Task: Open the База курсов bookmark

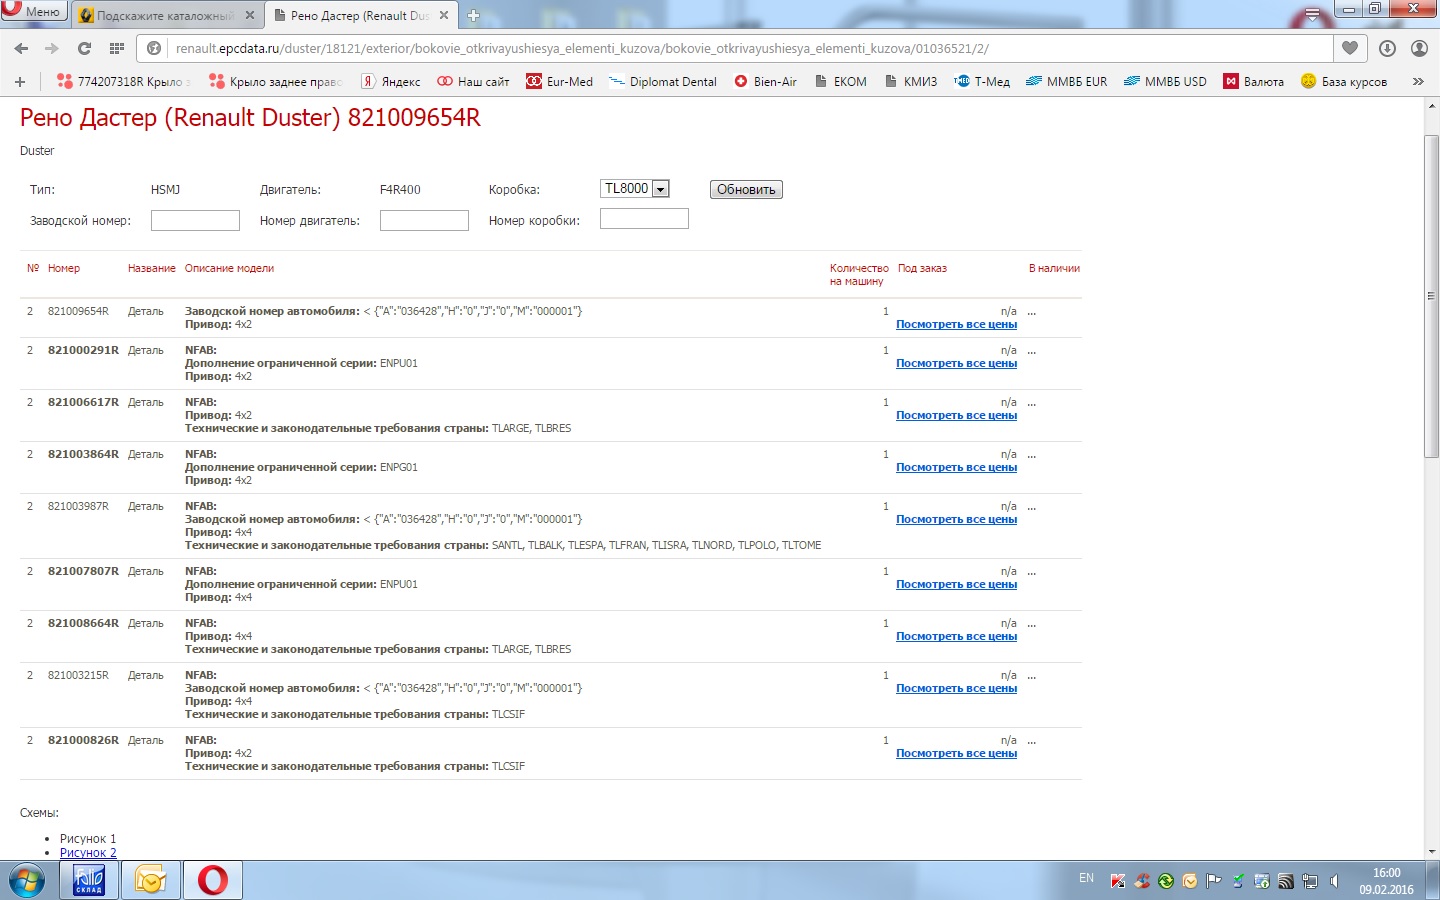Action: 1344,81
